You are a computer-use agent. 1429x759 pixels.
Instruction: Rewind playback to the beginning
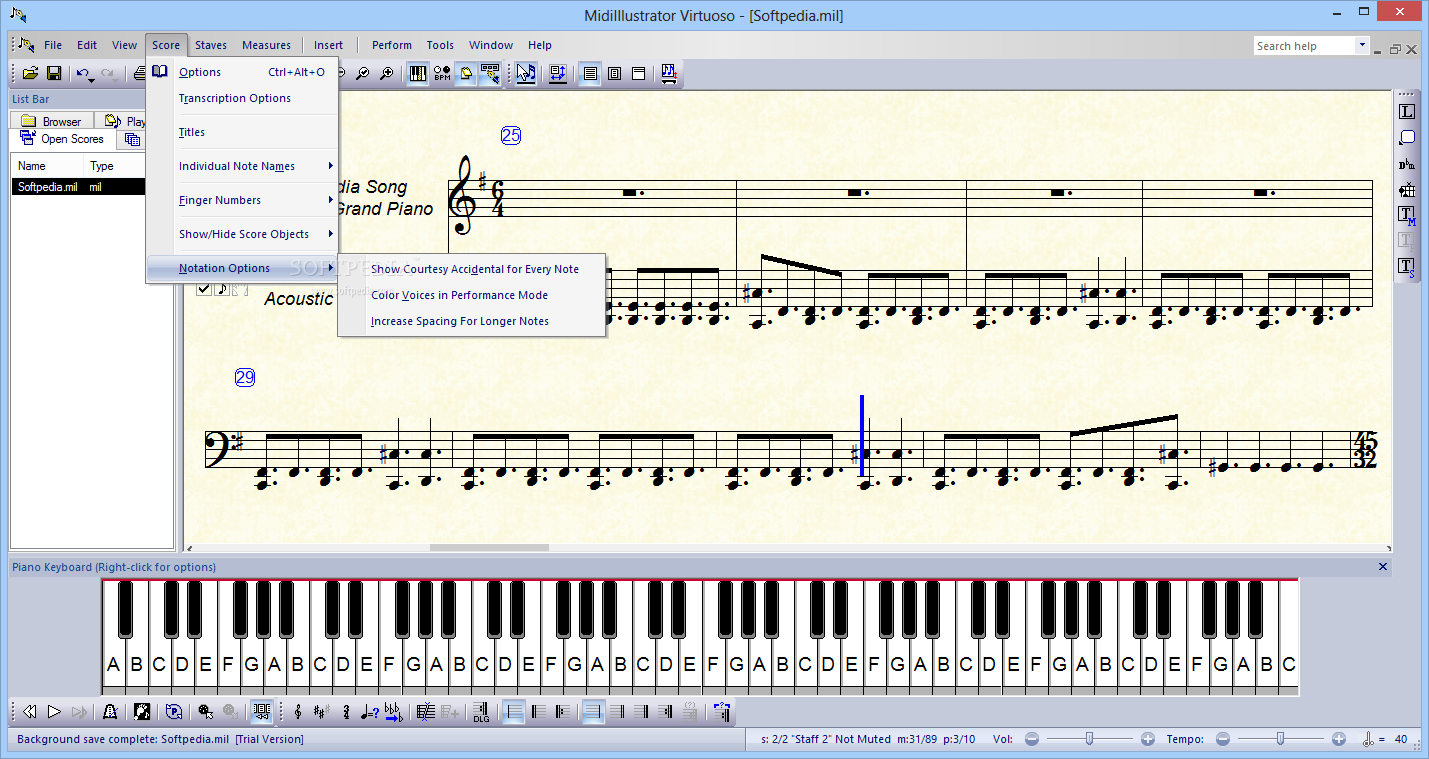(30, 712)
